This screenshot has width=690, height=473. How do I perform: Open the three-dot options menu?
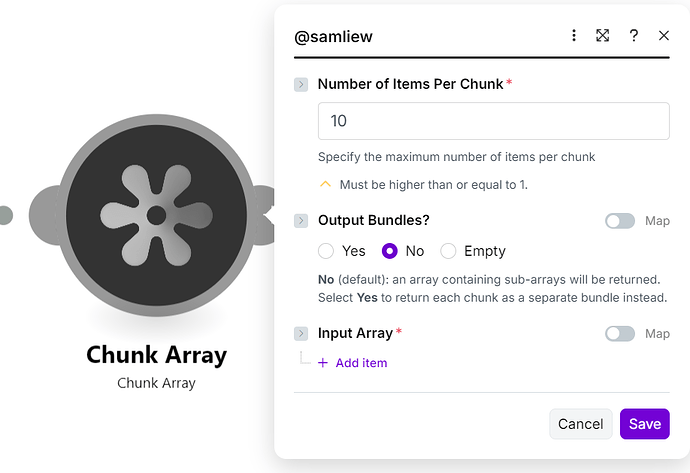pyautogui.click(x=574, y=35)
